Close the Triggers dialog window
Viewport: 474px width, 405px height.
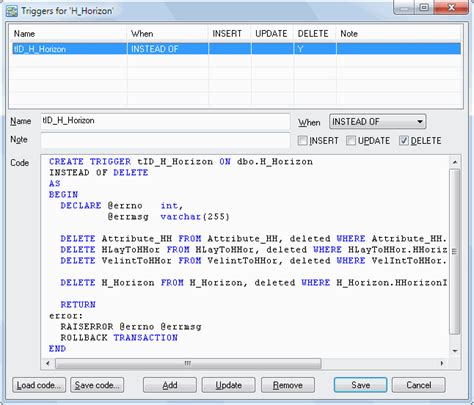(x=451, y=7)
